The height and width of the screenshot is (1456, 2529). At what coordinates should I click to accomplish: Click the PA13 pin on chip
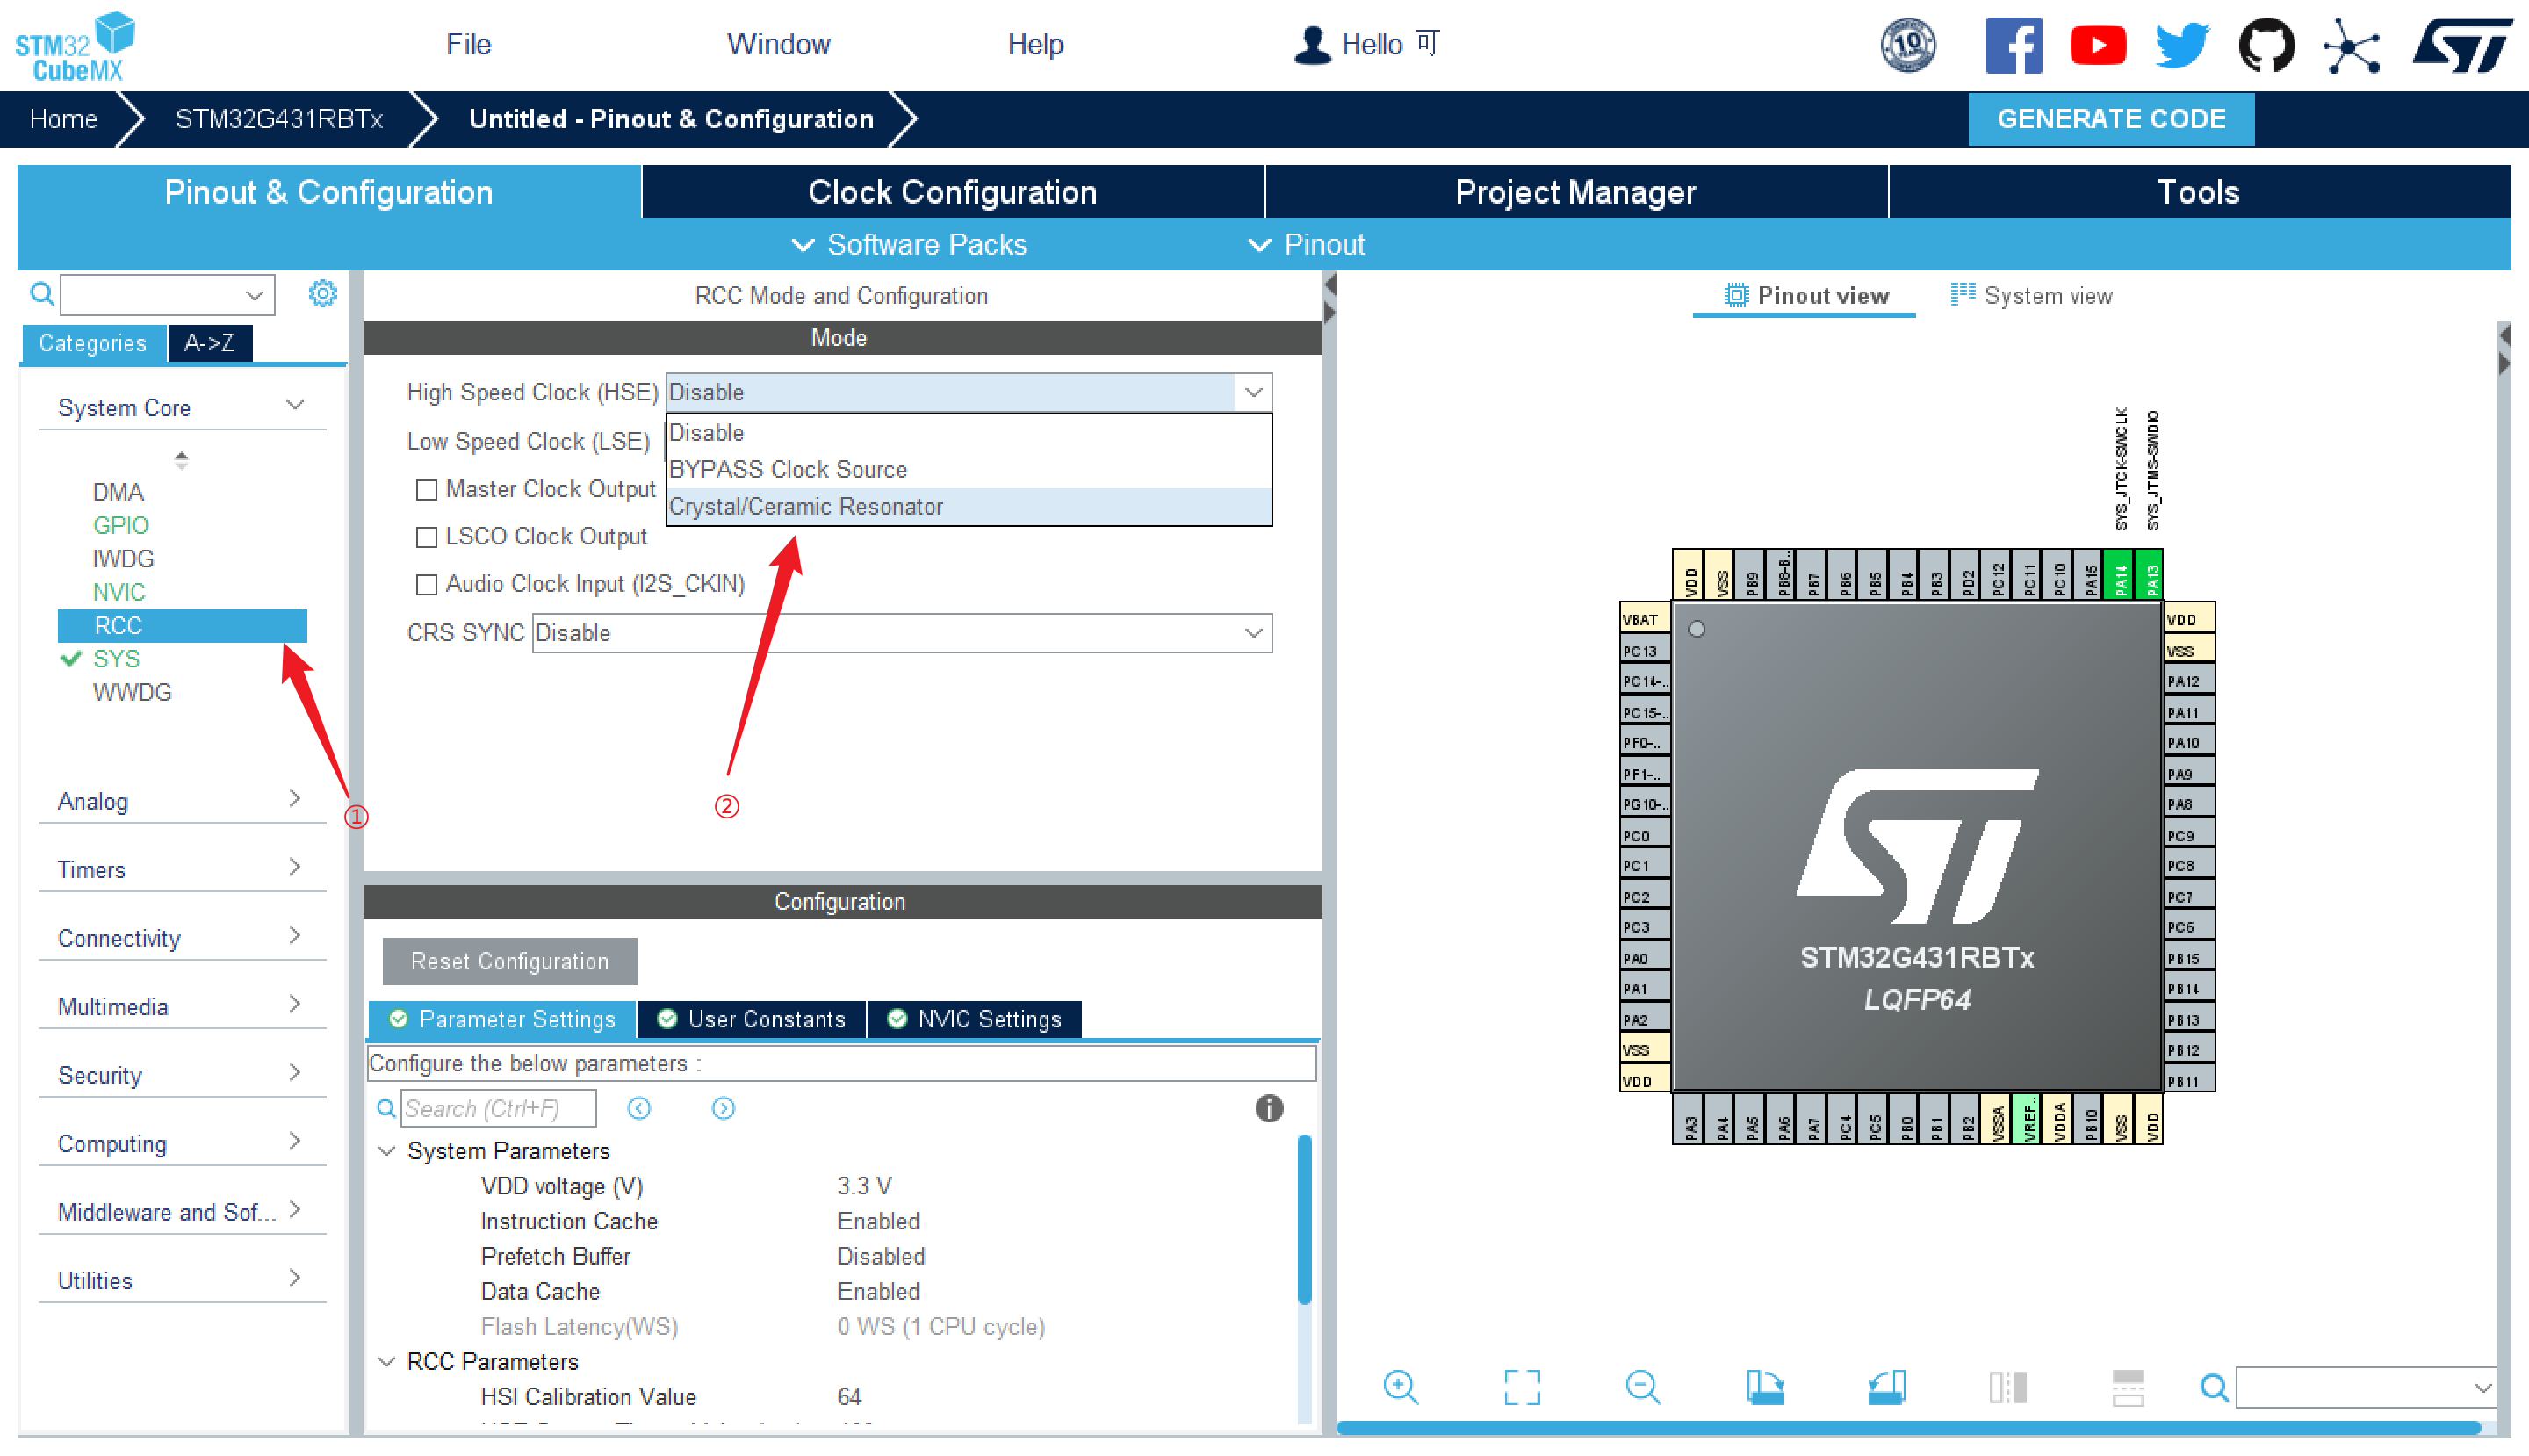(2150, 576)
